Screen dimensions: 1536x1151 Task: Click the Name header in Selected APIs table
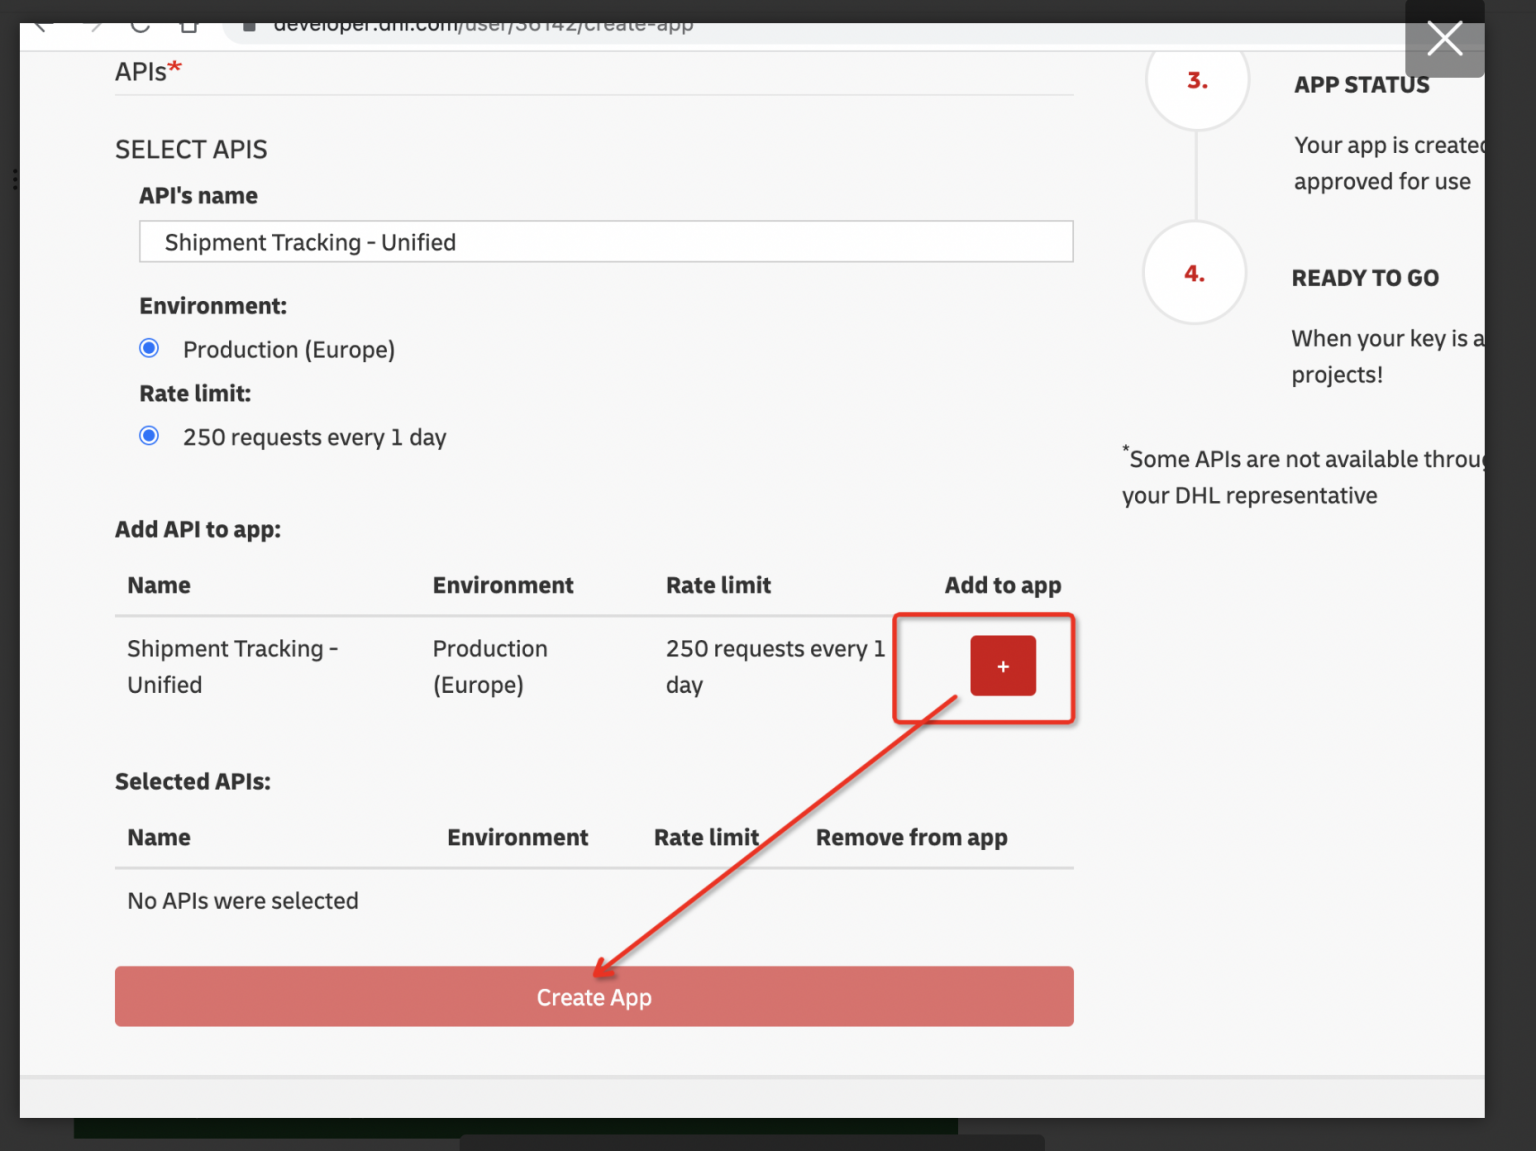click(x=159, y=837)
